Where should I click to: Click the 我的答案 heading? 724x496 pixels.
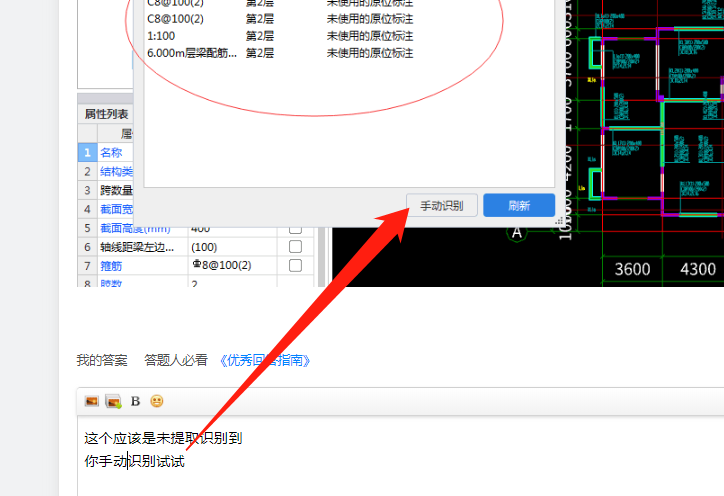(102, 360)
